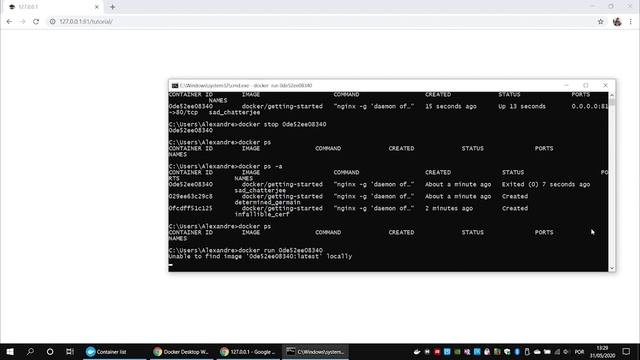This screenshot has height=360, width=640.
Task: Switch to the Container list taskbar app
Action: tap(114, 351)
